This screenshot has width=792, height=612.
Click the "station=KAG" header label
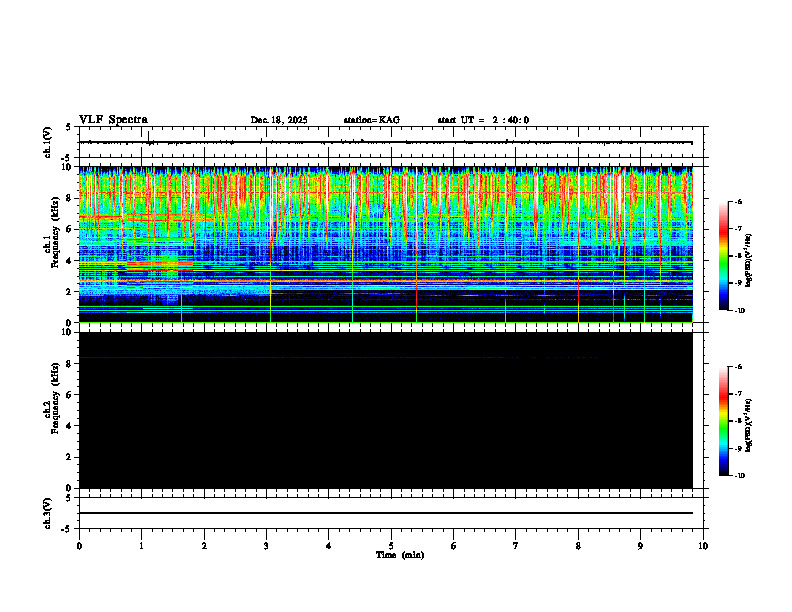[x=372, y=120]
